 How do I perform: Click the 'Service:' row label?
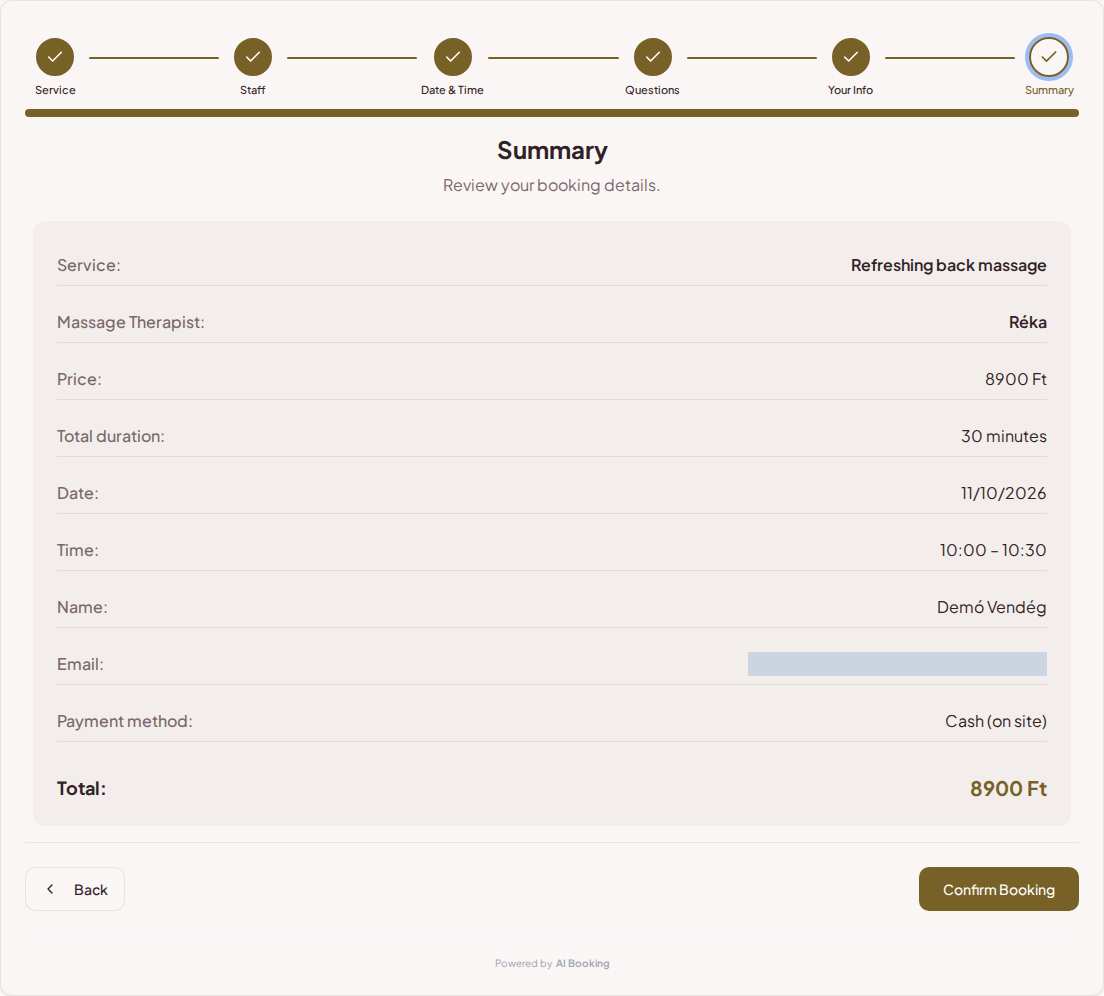[x=89, y=265]
